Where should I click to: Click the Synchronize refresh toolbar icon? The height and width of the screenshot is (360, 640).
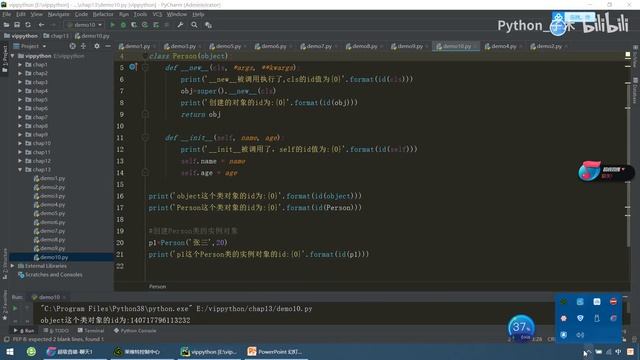[28, 25]
